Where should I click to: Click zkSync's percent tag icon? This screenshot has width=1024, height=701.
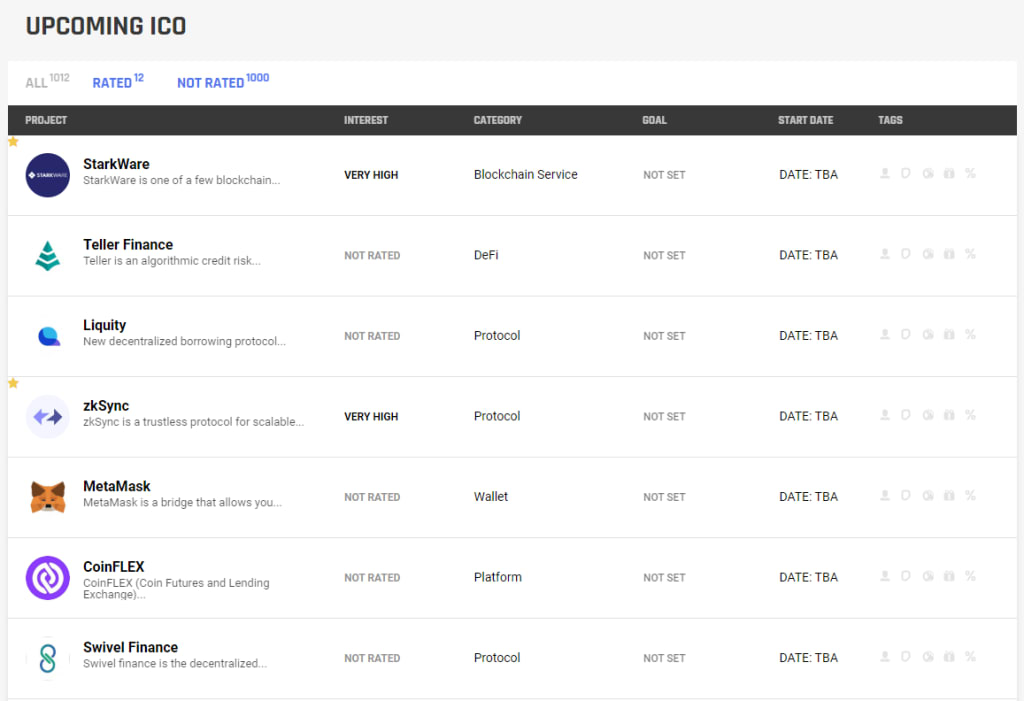click(x=970, y=415)
